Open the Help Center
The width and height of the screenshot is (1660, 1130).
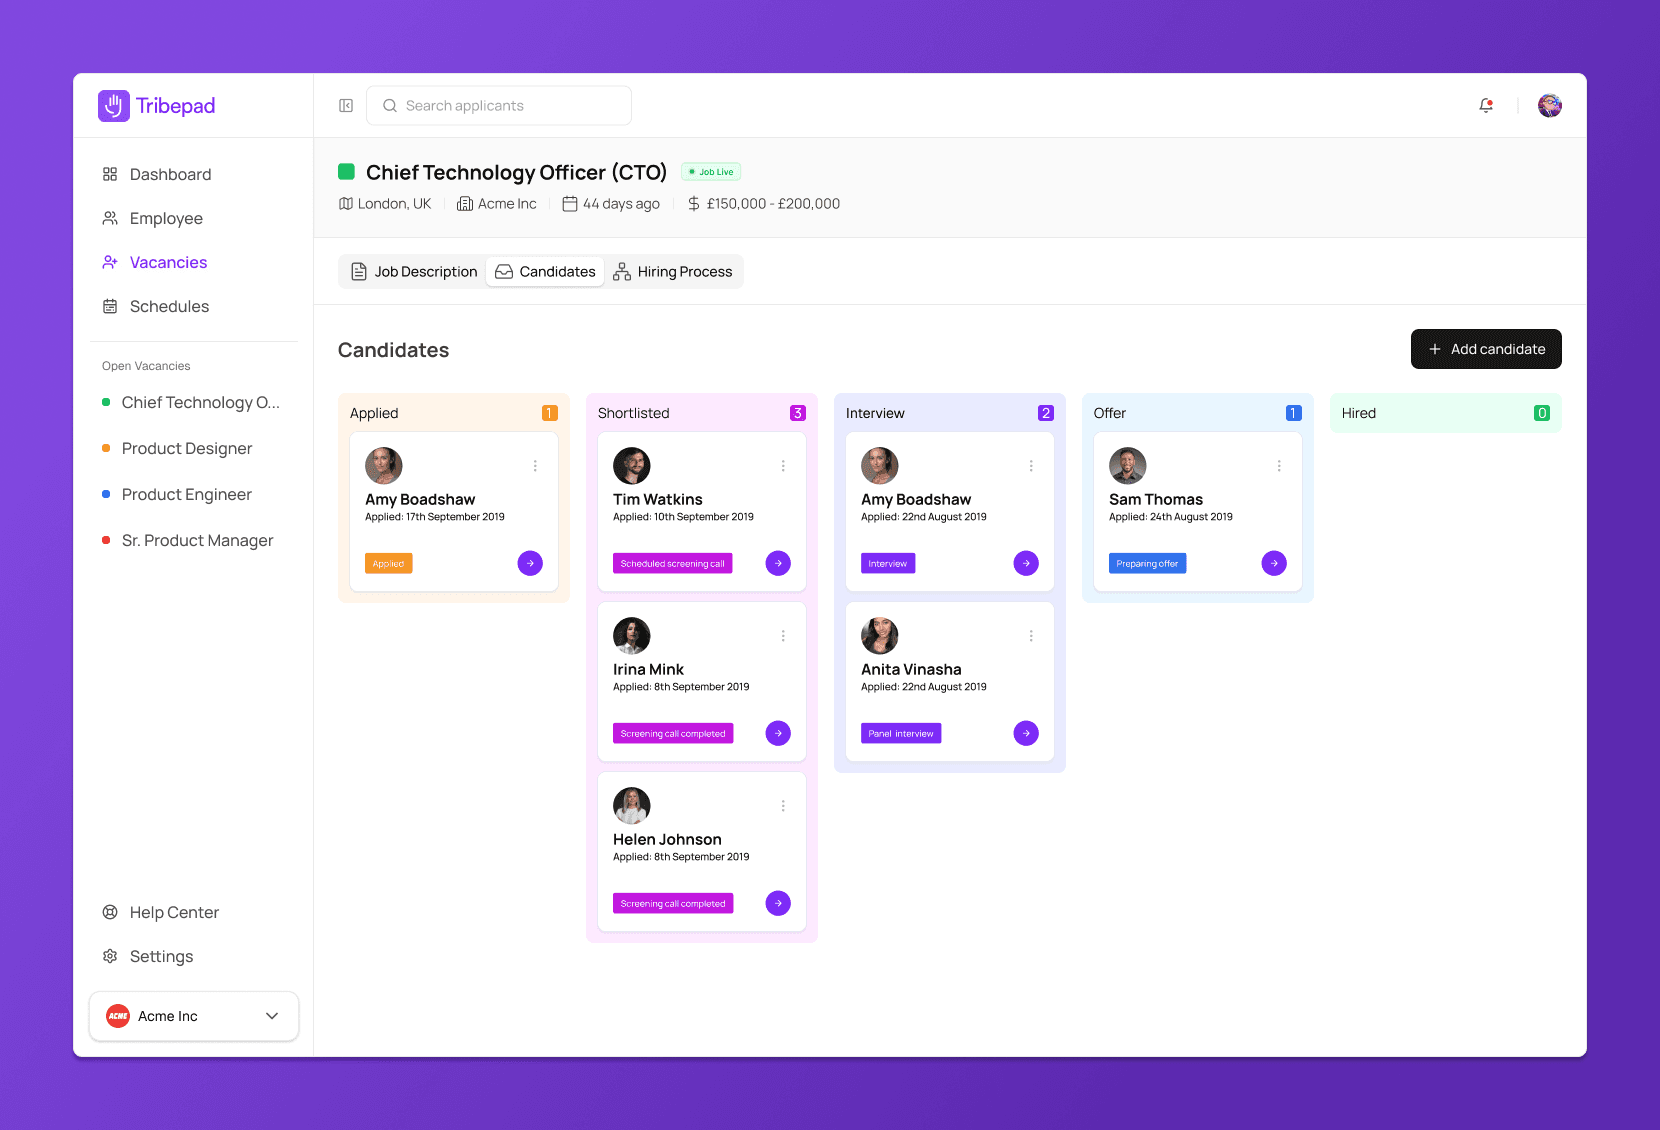point(173,912)
